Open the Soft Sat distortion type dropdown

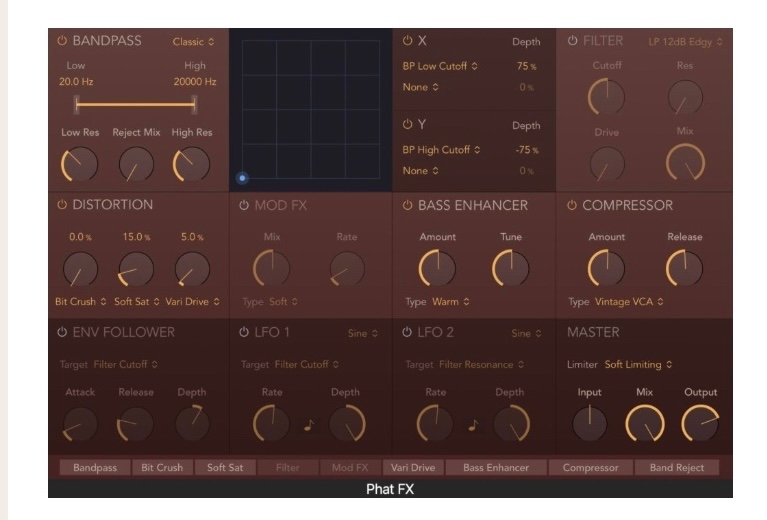pos(137,302)
